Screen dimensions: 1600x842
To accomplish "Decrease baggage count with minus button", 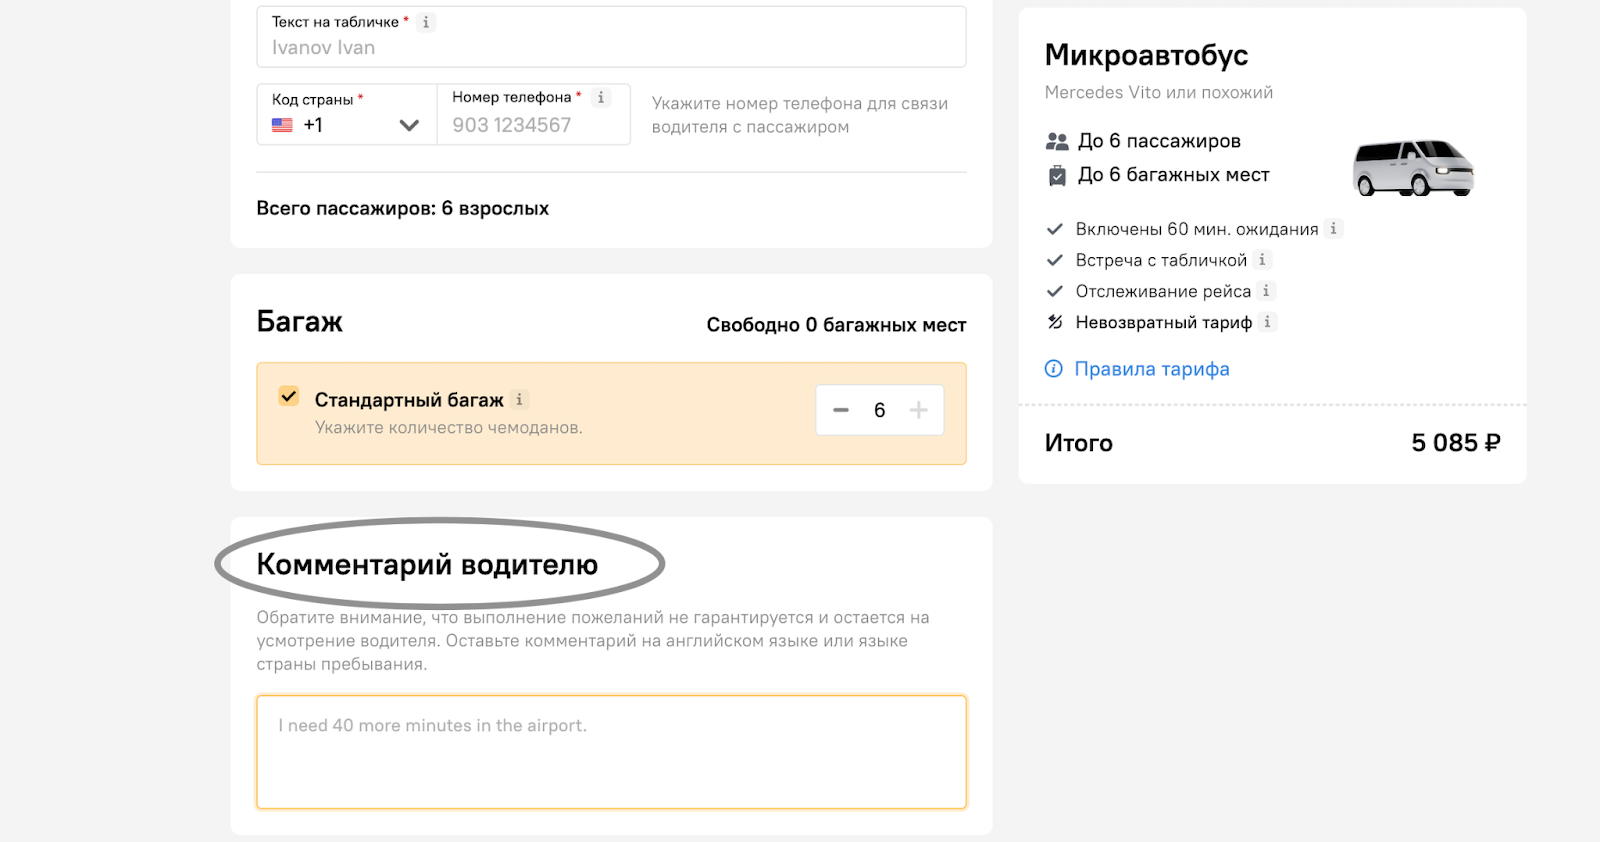I will click(841, 410).
